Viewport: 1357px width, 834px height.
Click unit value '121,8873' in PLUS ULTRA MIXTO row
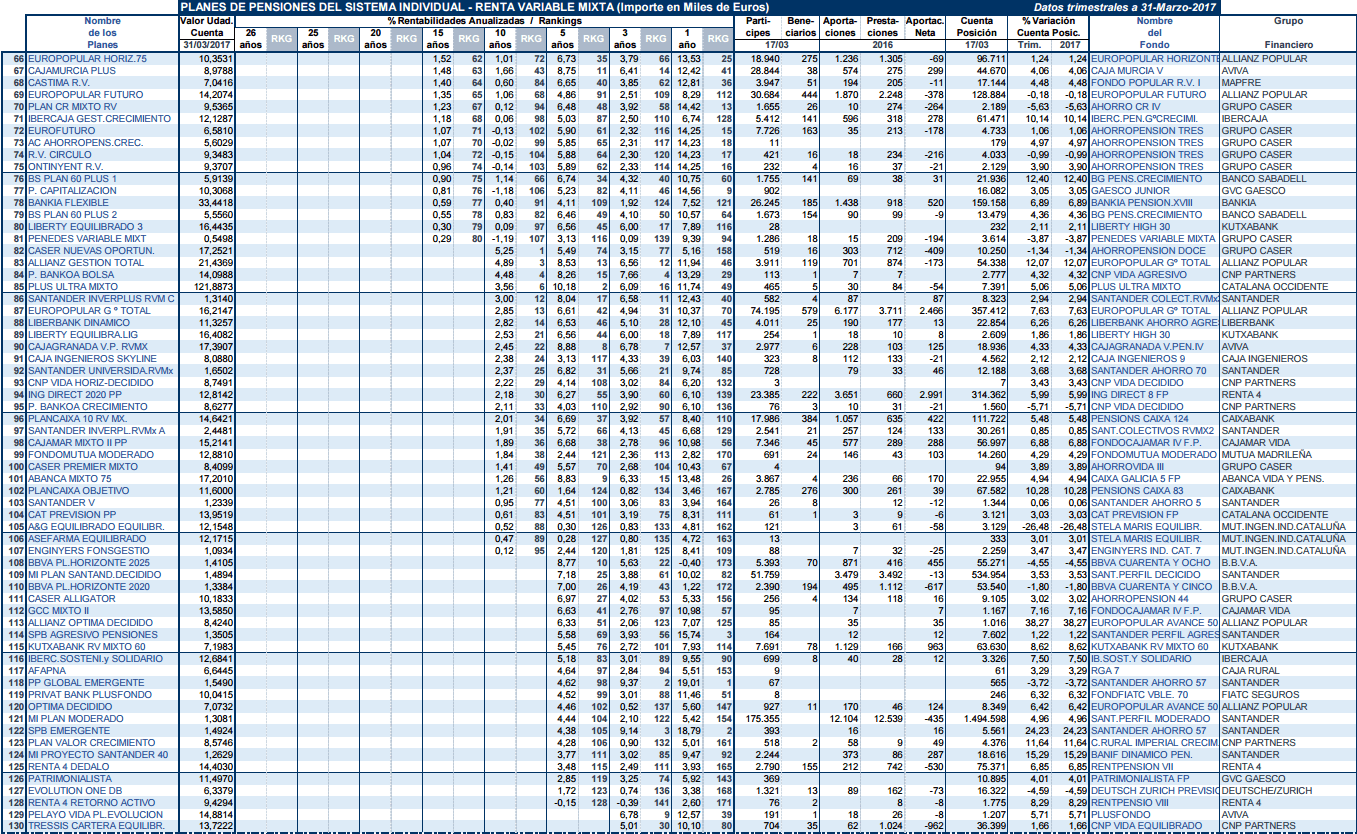[x=214, y=287]
